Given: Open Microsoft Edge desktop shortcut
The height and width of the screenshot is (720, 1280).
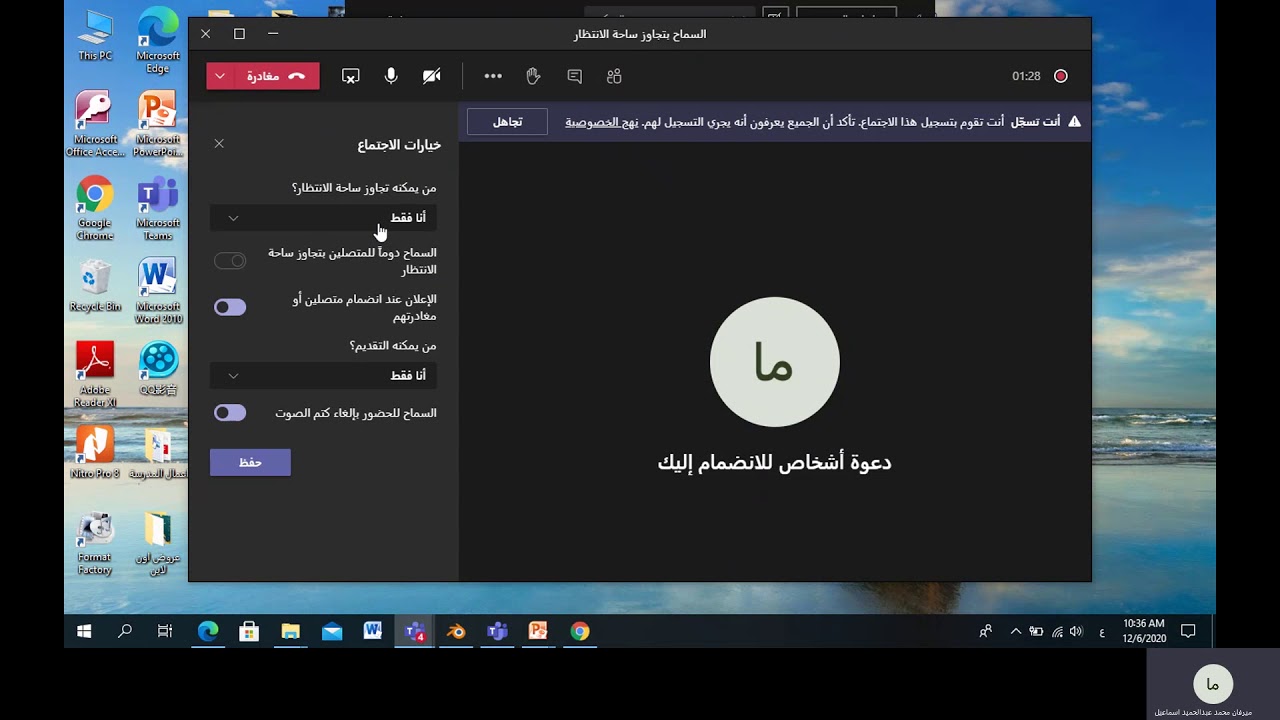Looking at the screenshot, I should tap(158, 41).
